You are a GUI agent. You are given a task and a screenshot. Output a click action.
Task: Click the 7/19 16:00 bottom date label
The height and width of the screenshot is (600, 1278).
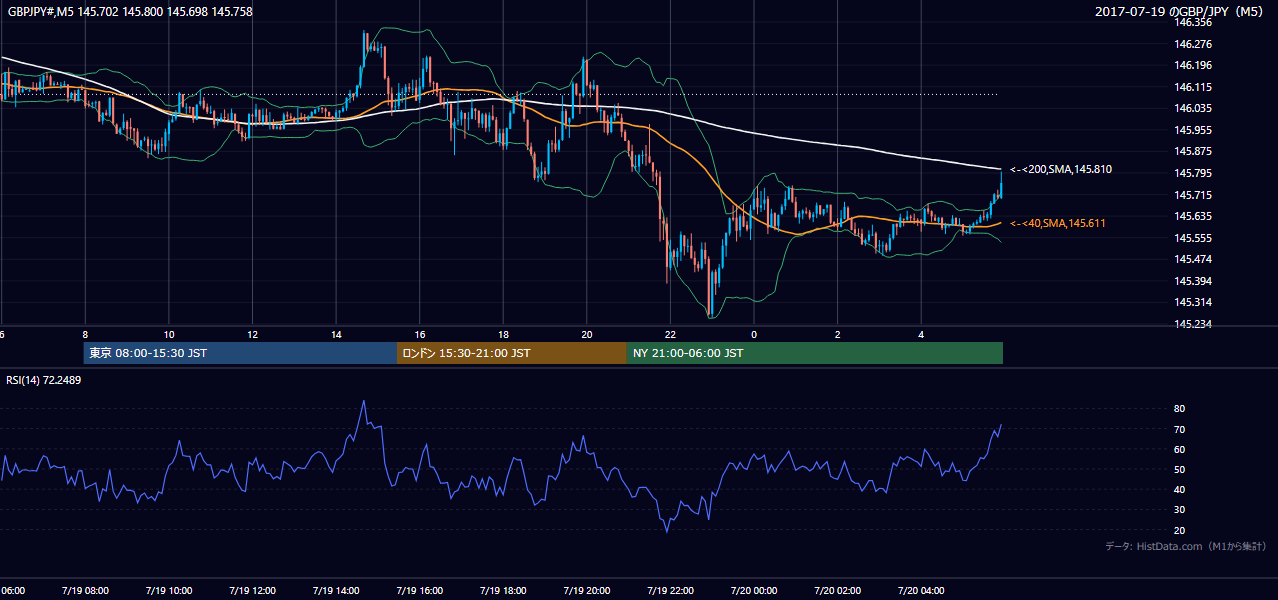click(x=420, y=591)
